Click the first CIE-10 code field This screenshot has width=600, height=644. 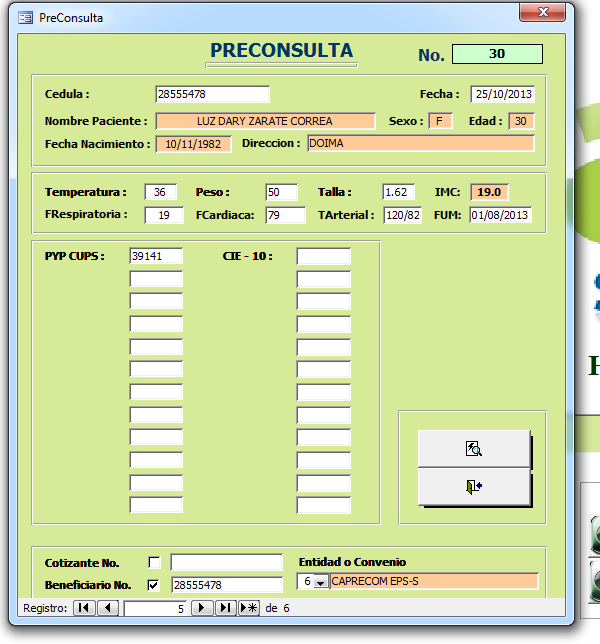click(323, 256)
